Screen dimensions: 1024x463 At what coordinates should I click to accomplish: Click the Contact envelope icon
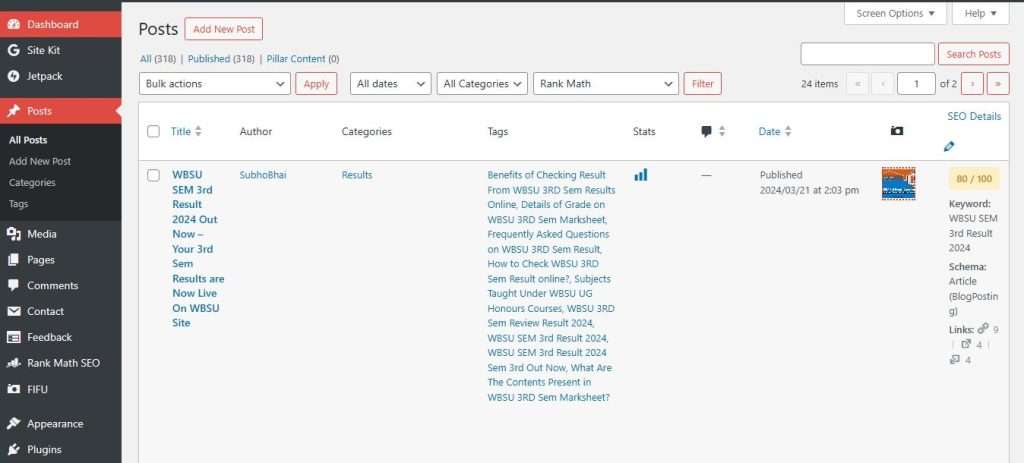pos(13,311)
